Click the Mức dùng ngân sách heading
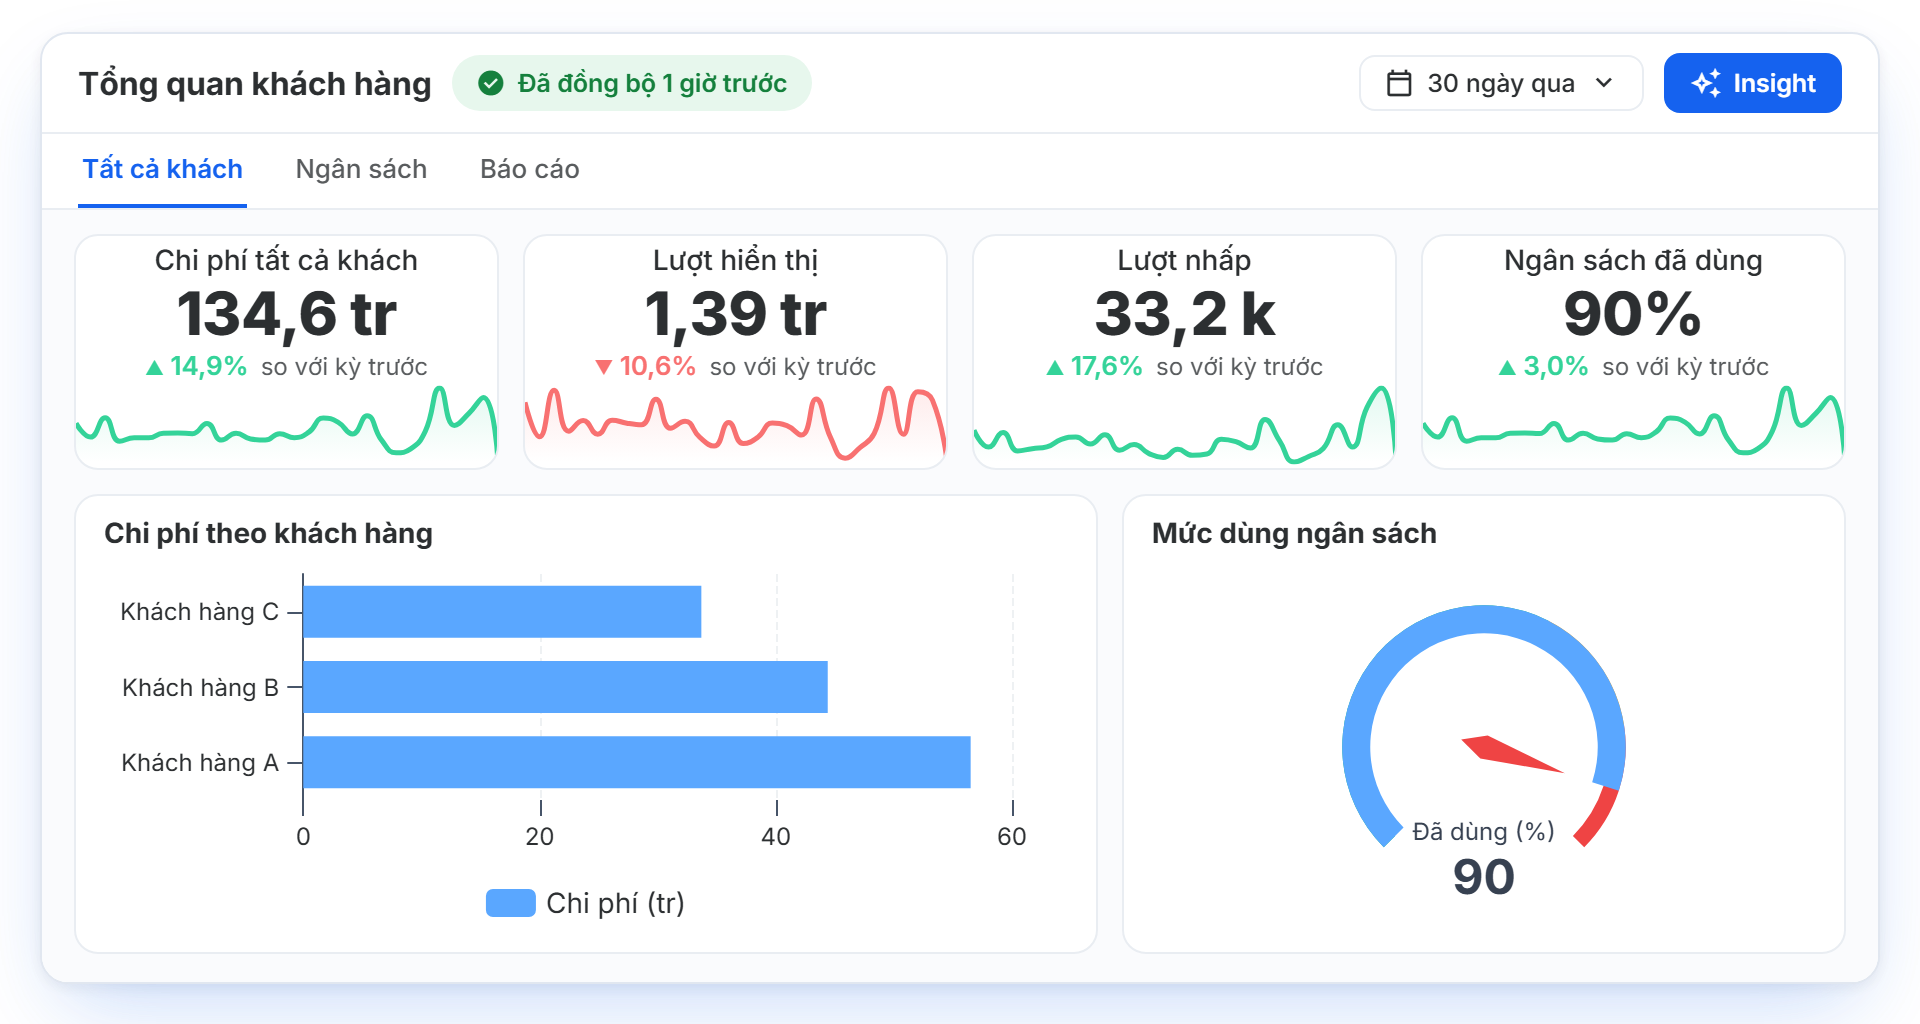 tap(1294, 533)
